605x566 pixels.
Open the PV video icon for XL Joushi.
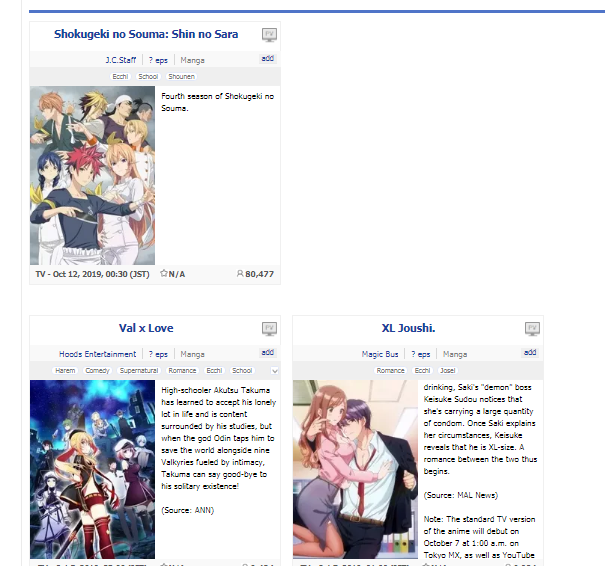532,329
